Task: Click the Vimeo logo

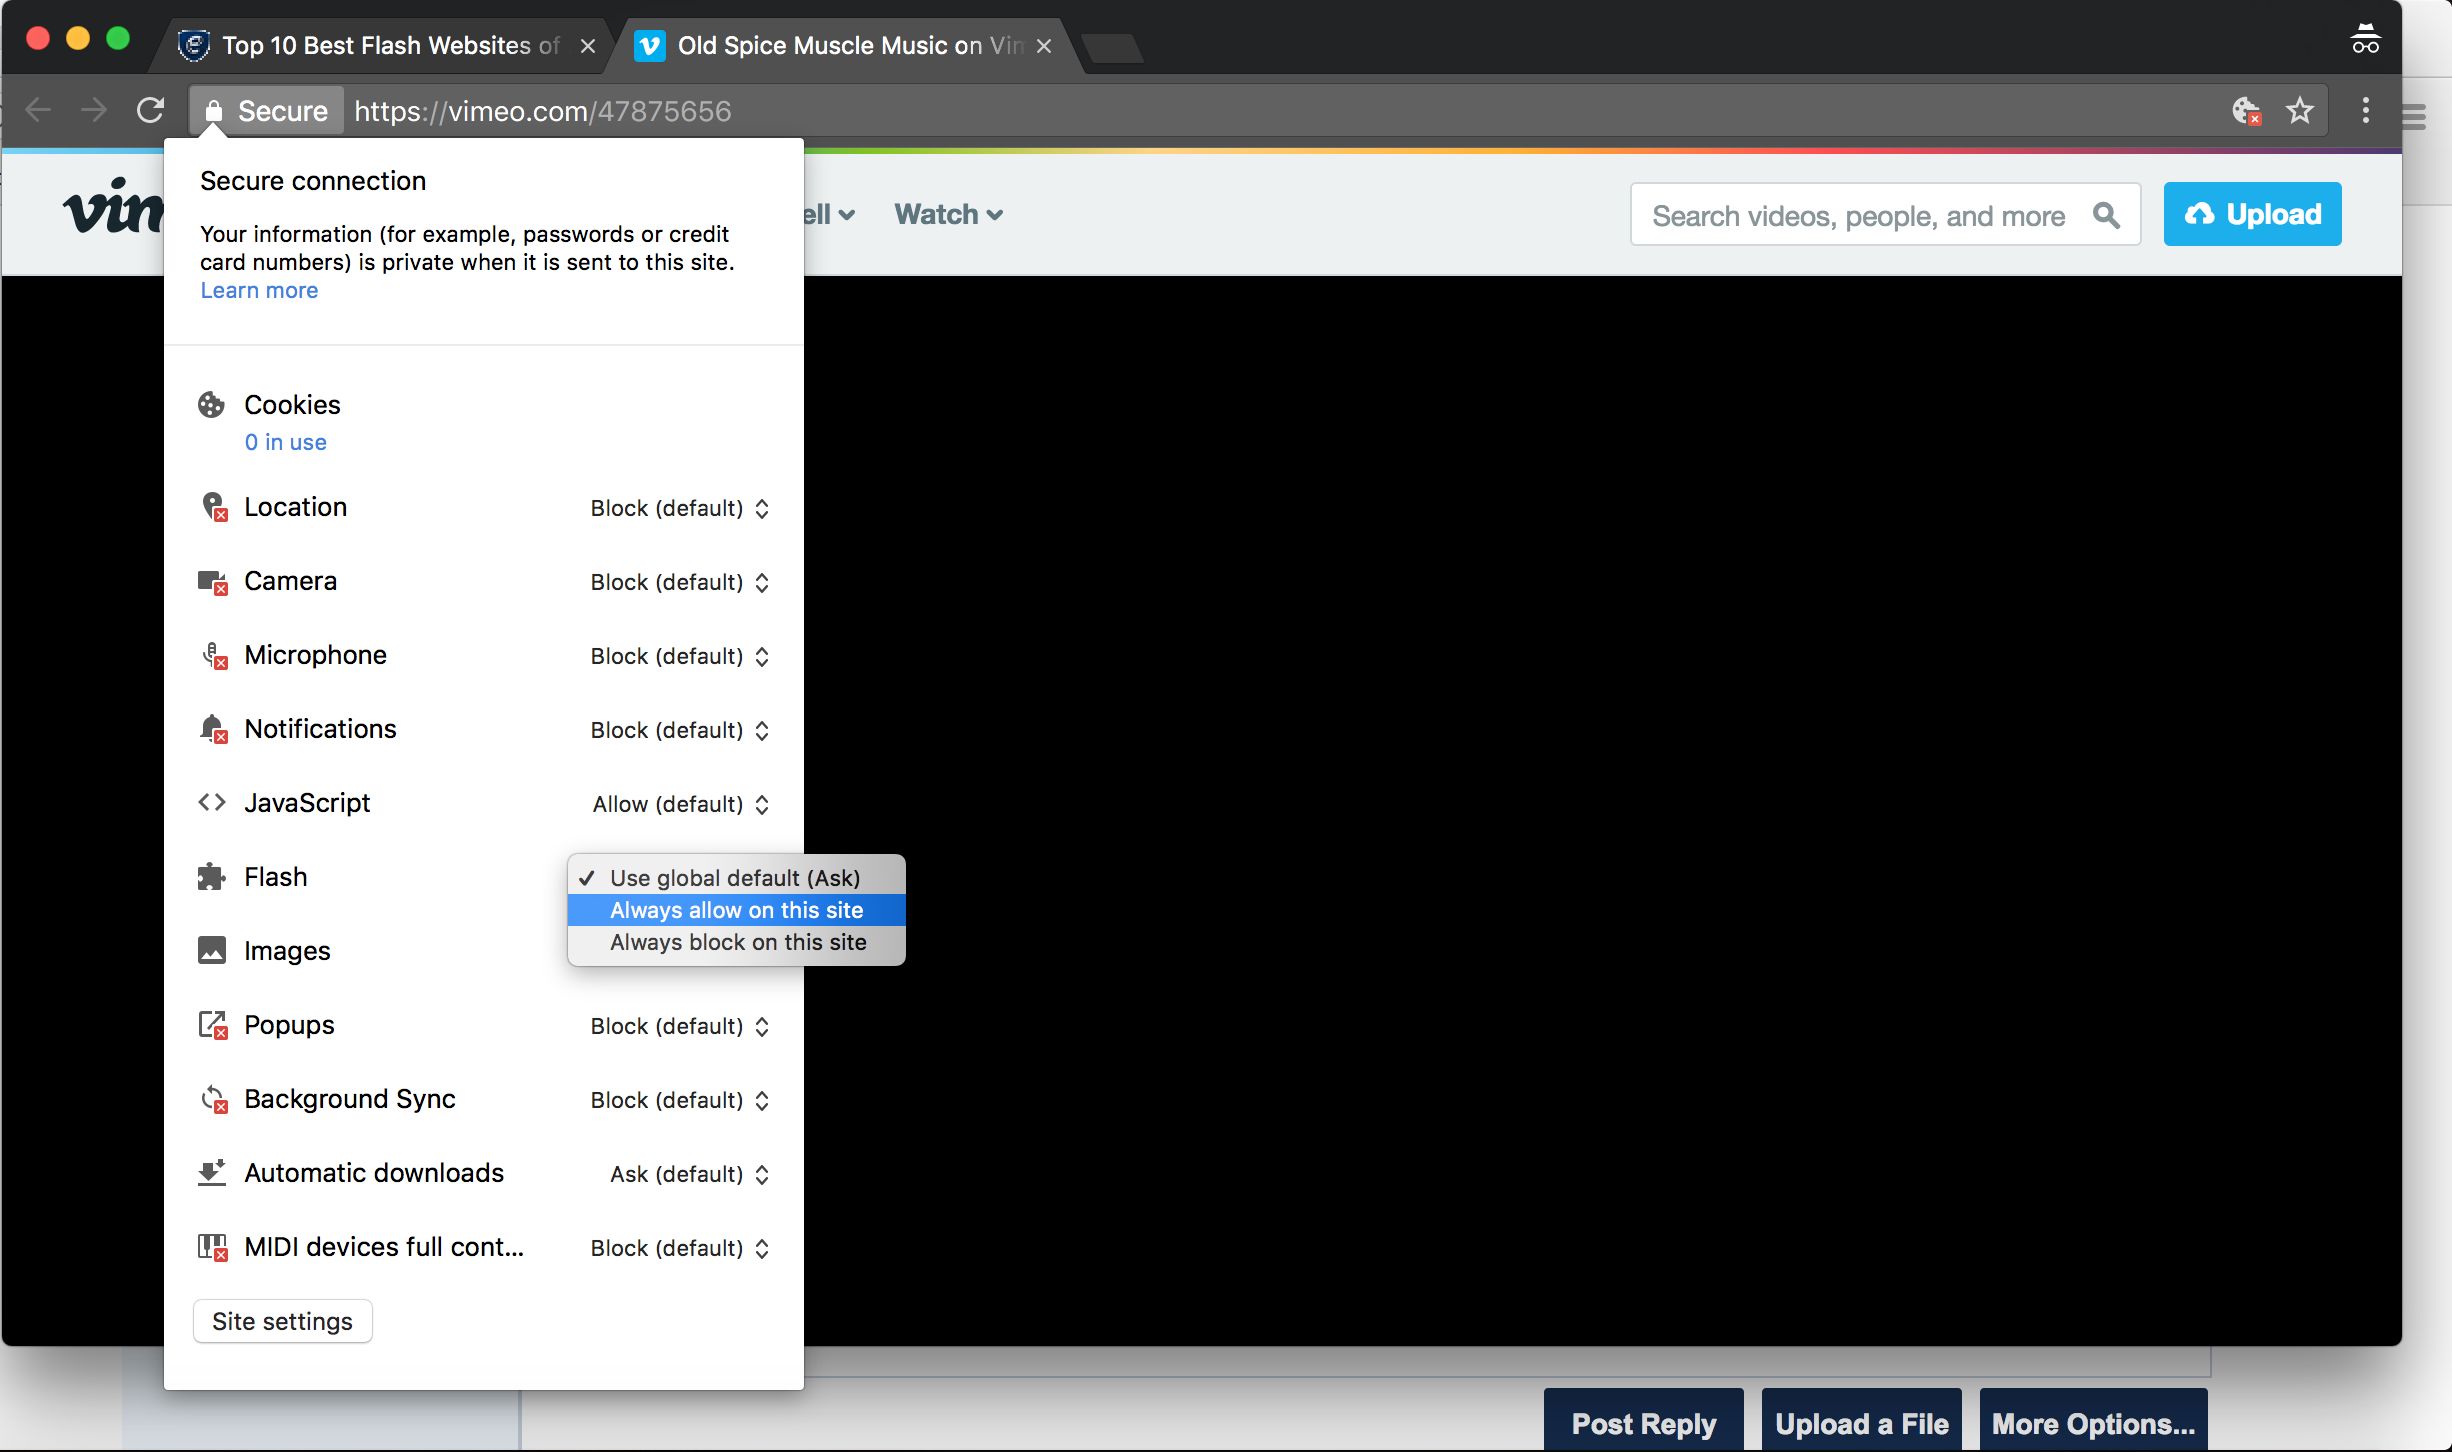Action: tap(113, 208)
